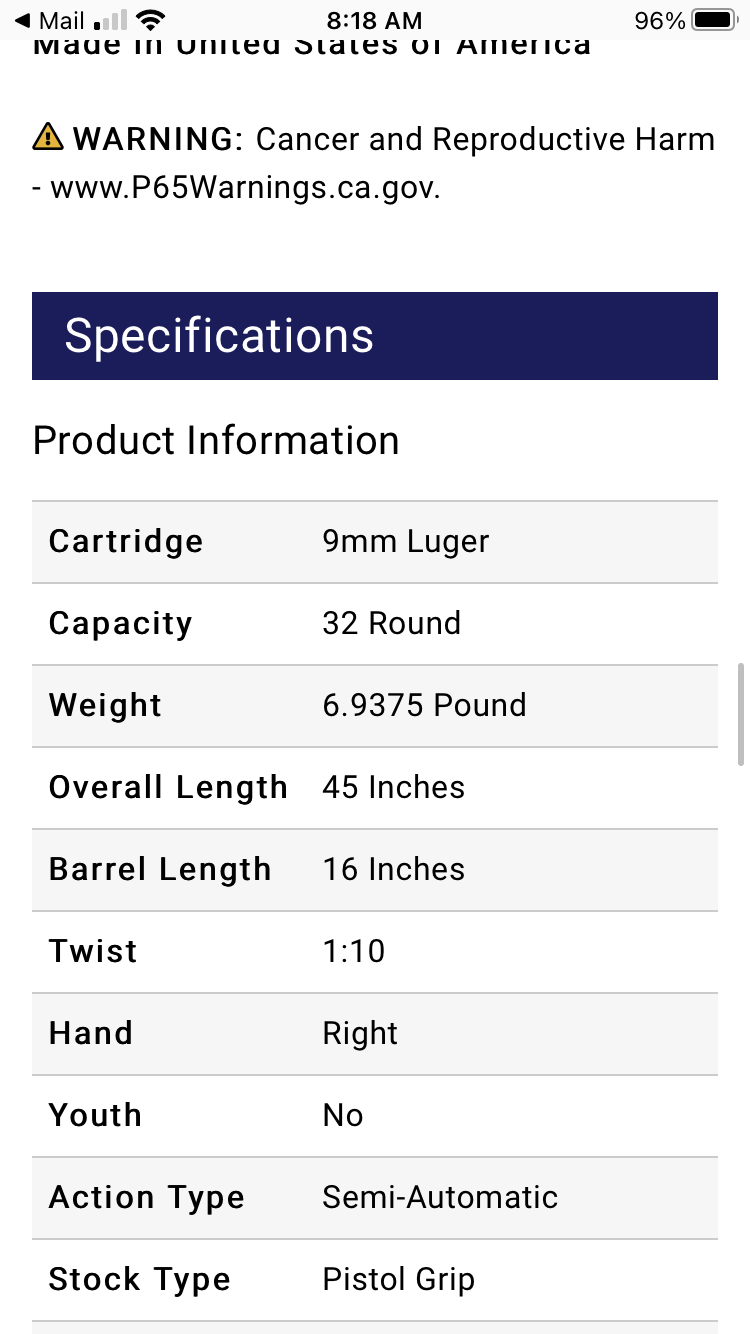Tap the Weight 6.9375 Pound row
This screenshot has width=750, height=1334.
(x=375, y=706)
